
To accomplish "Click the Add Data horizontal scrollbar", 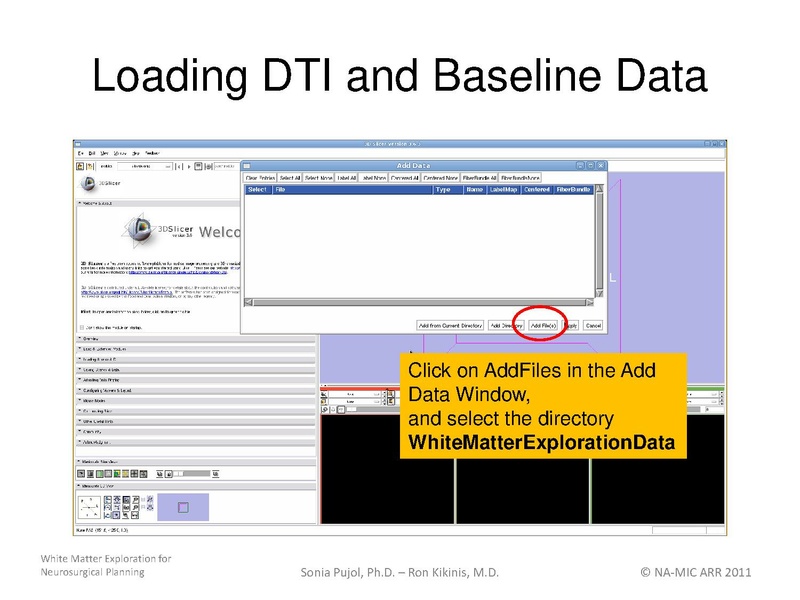I will [x=420, y=301].
